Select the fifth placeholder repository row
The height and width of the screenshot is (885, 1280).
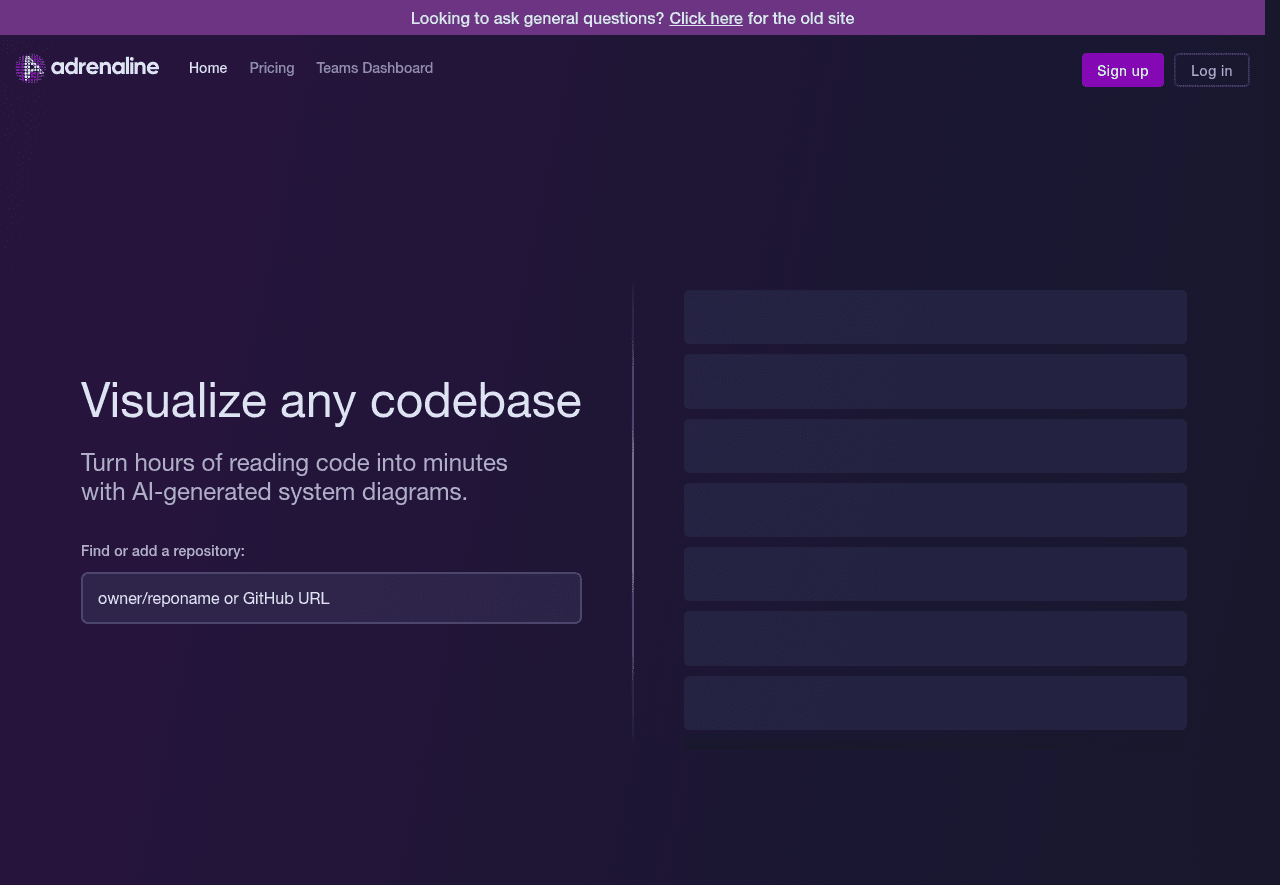click(x=935, y=574)
